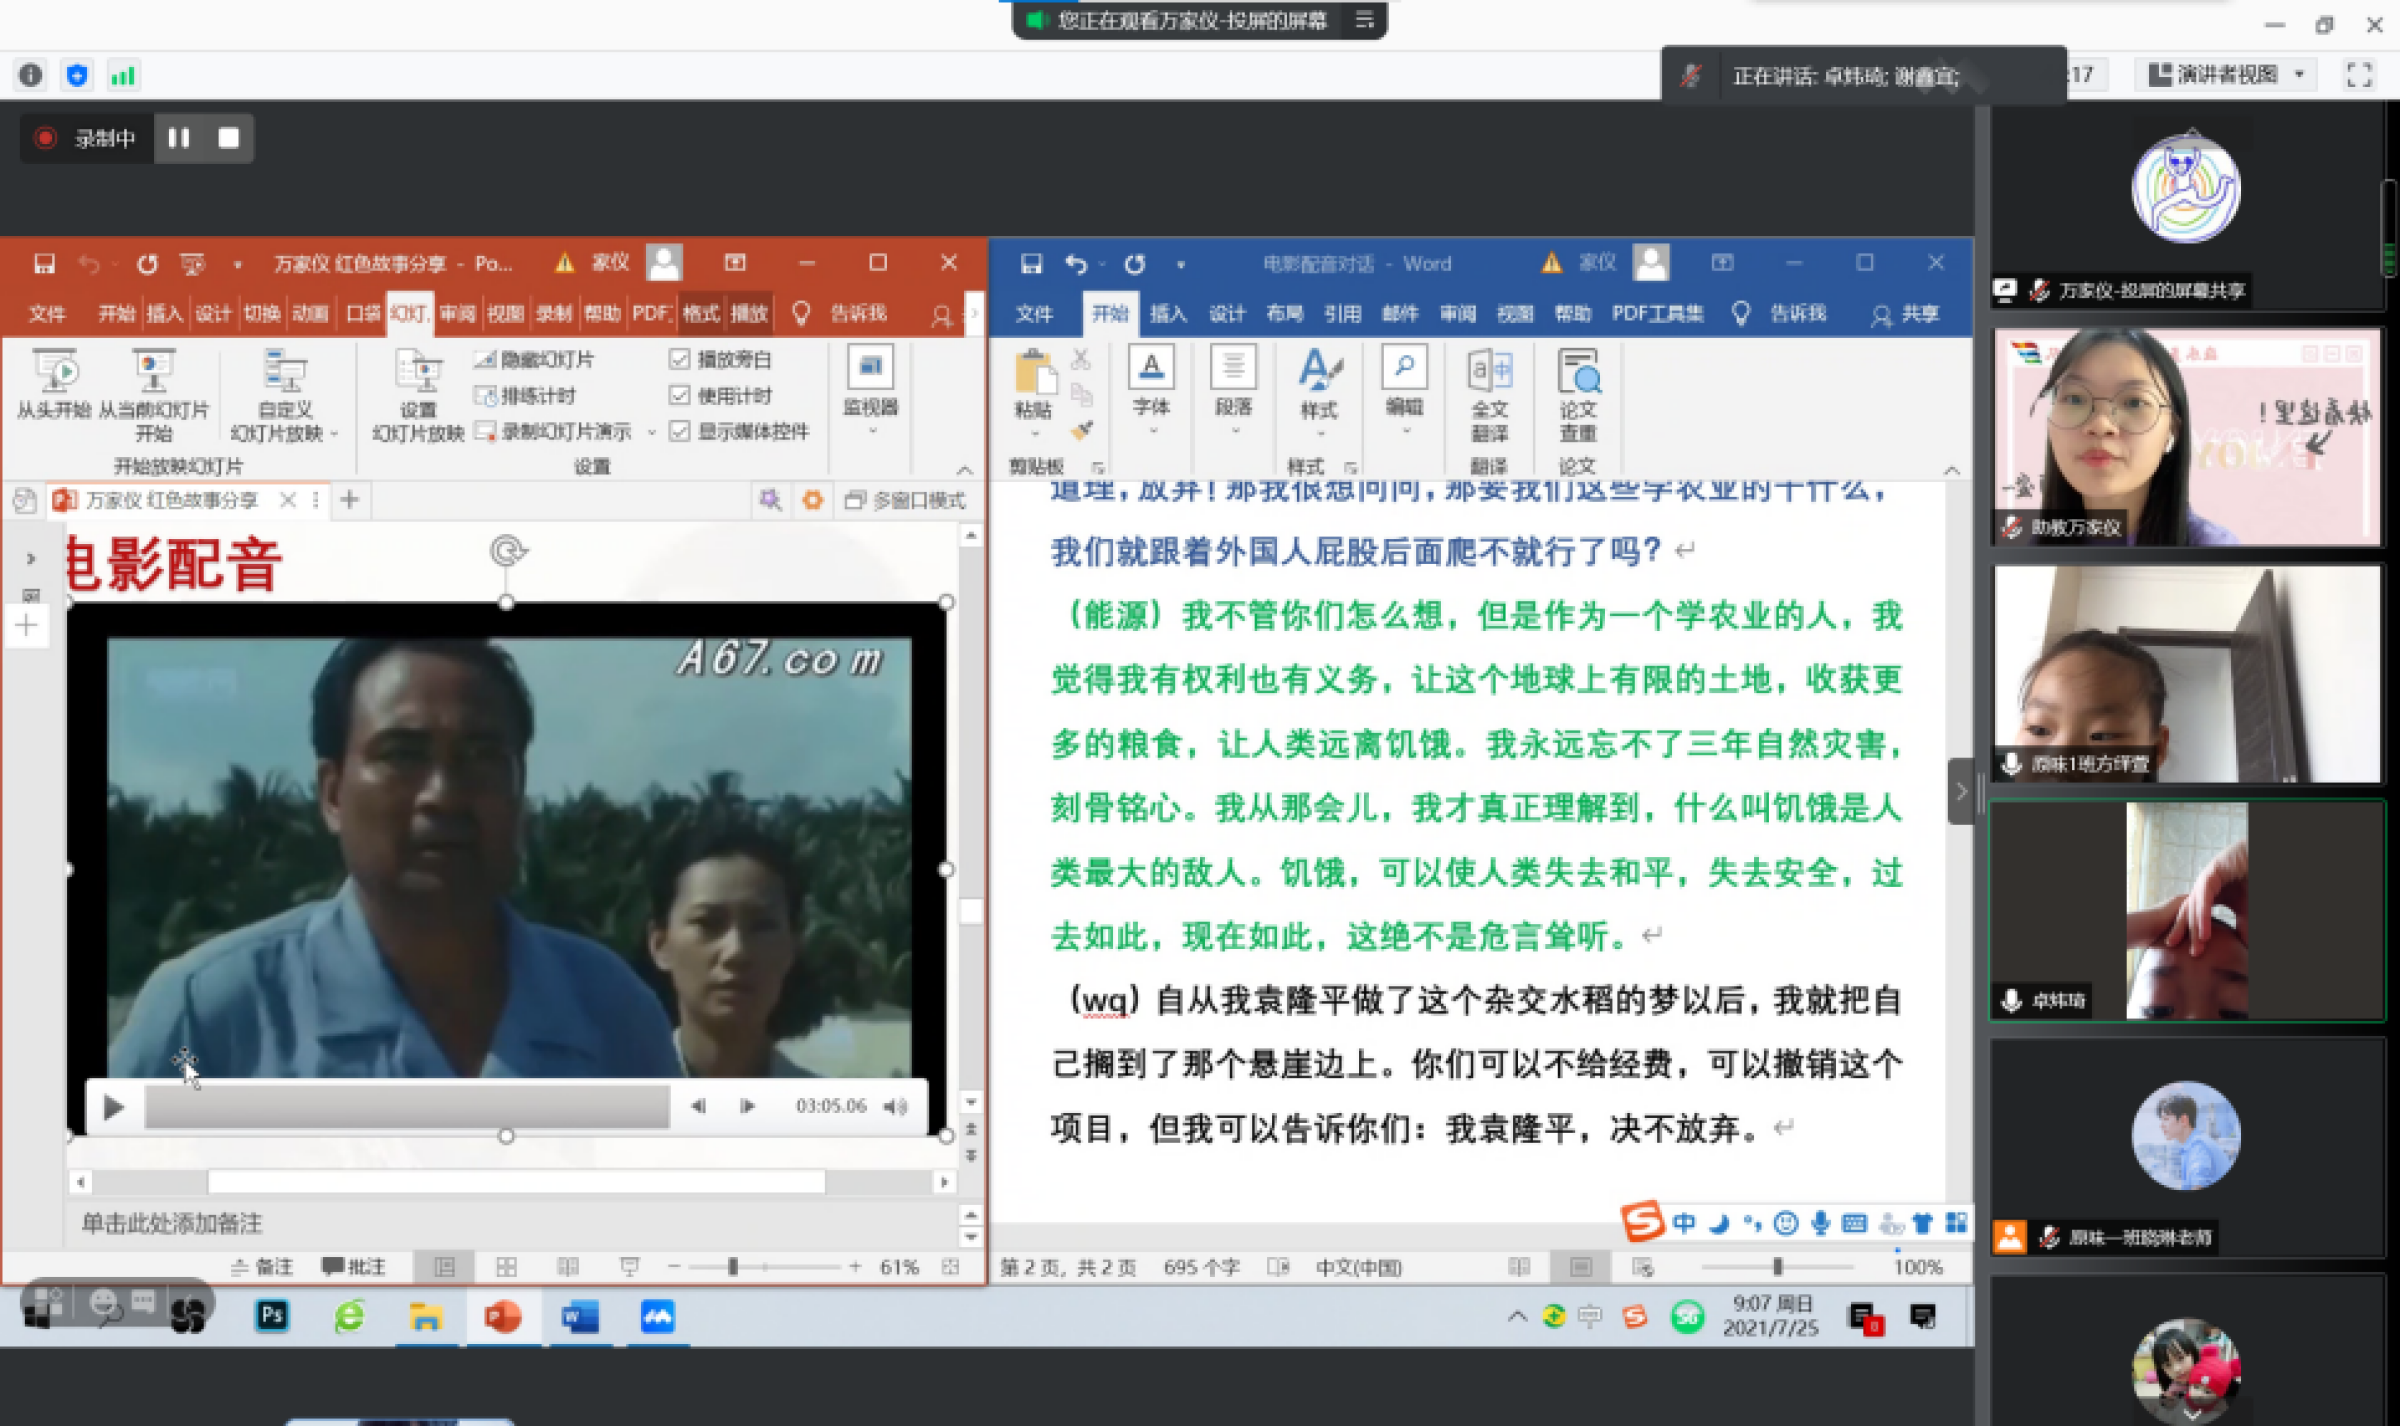Open the Design tab in Word

click(1226, 314)
